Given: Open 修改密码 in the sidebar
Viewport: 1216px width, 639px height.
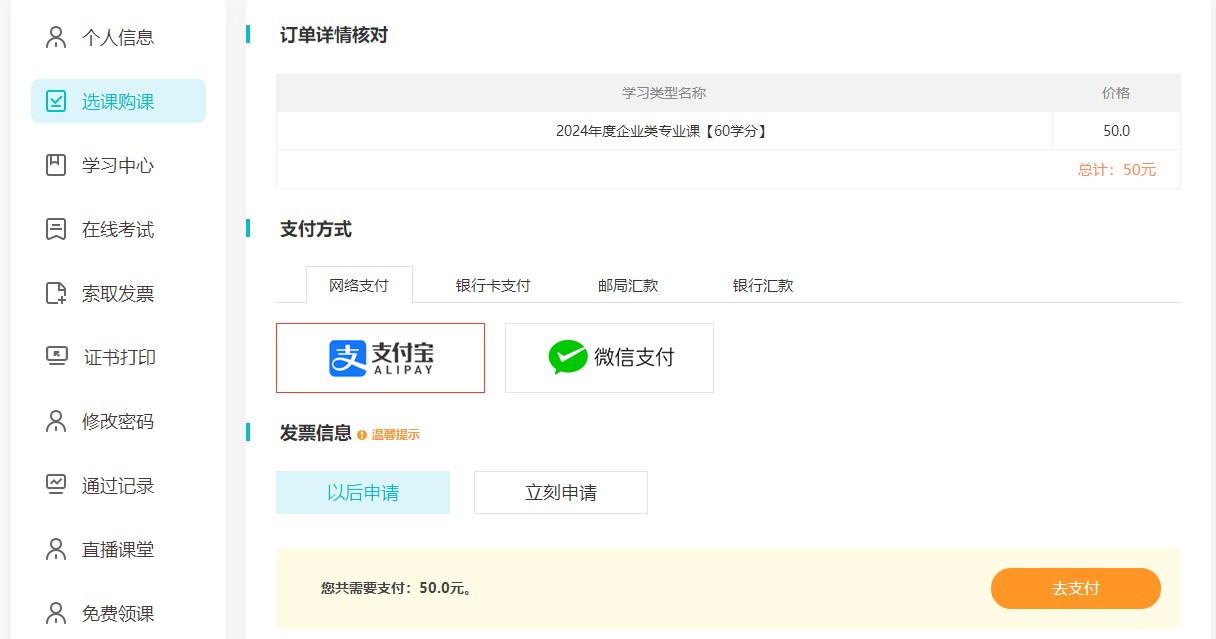Looking at the screenshot, I should point(118,422).
